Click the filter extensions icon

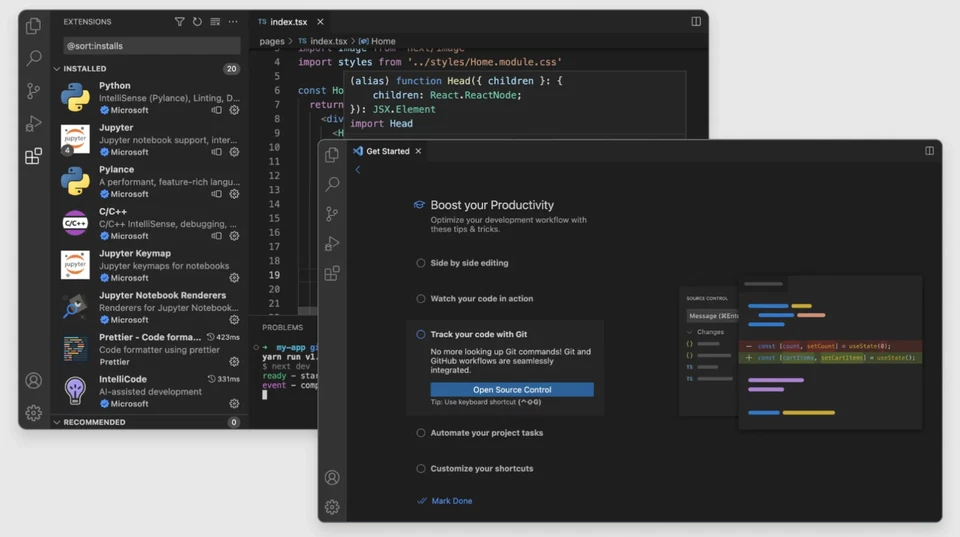tap(179, 21)
